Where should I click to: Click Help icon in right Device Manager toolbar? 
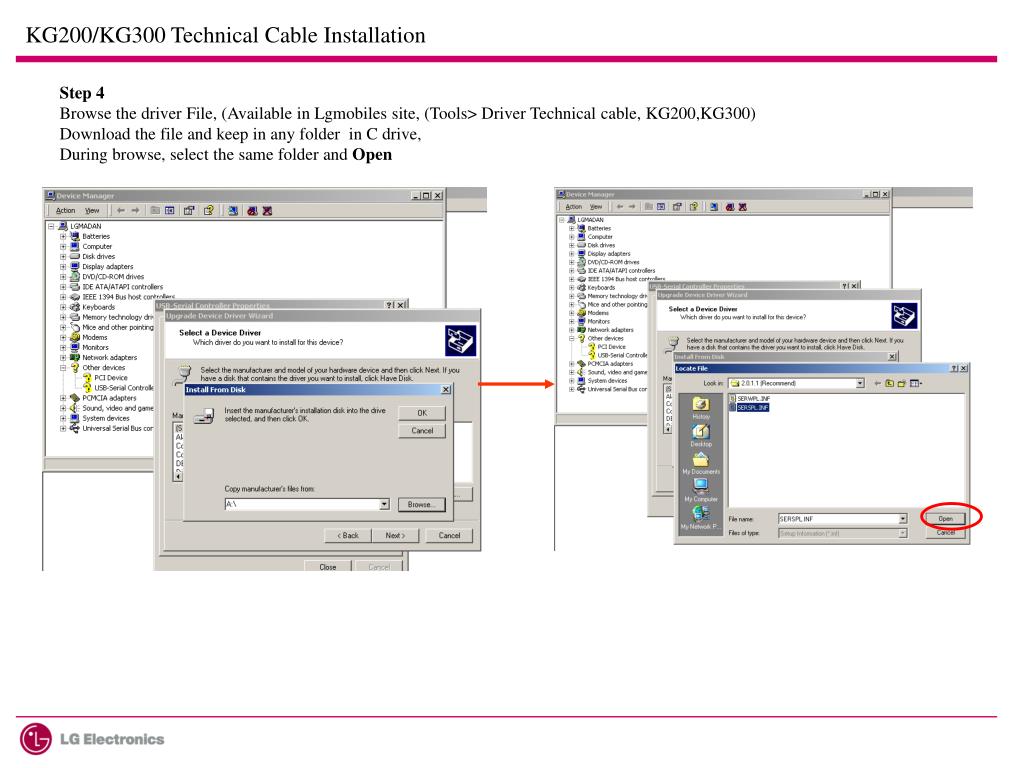point(694,206)
